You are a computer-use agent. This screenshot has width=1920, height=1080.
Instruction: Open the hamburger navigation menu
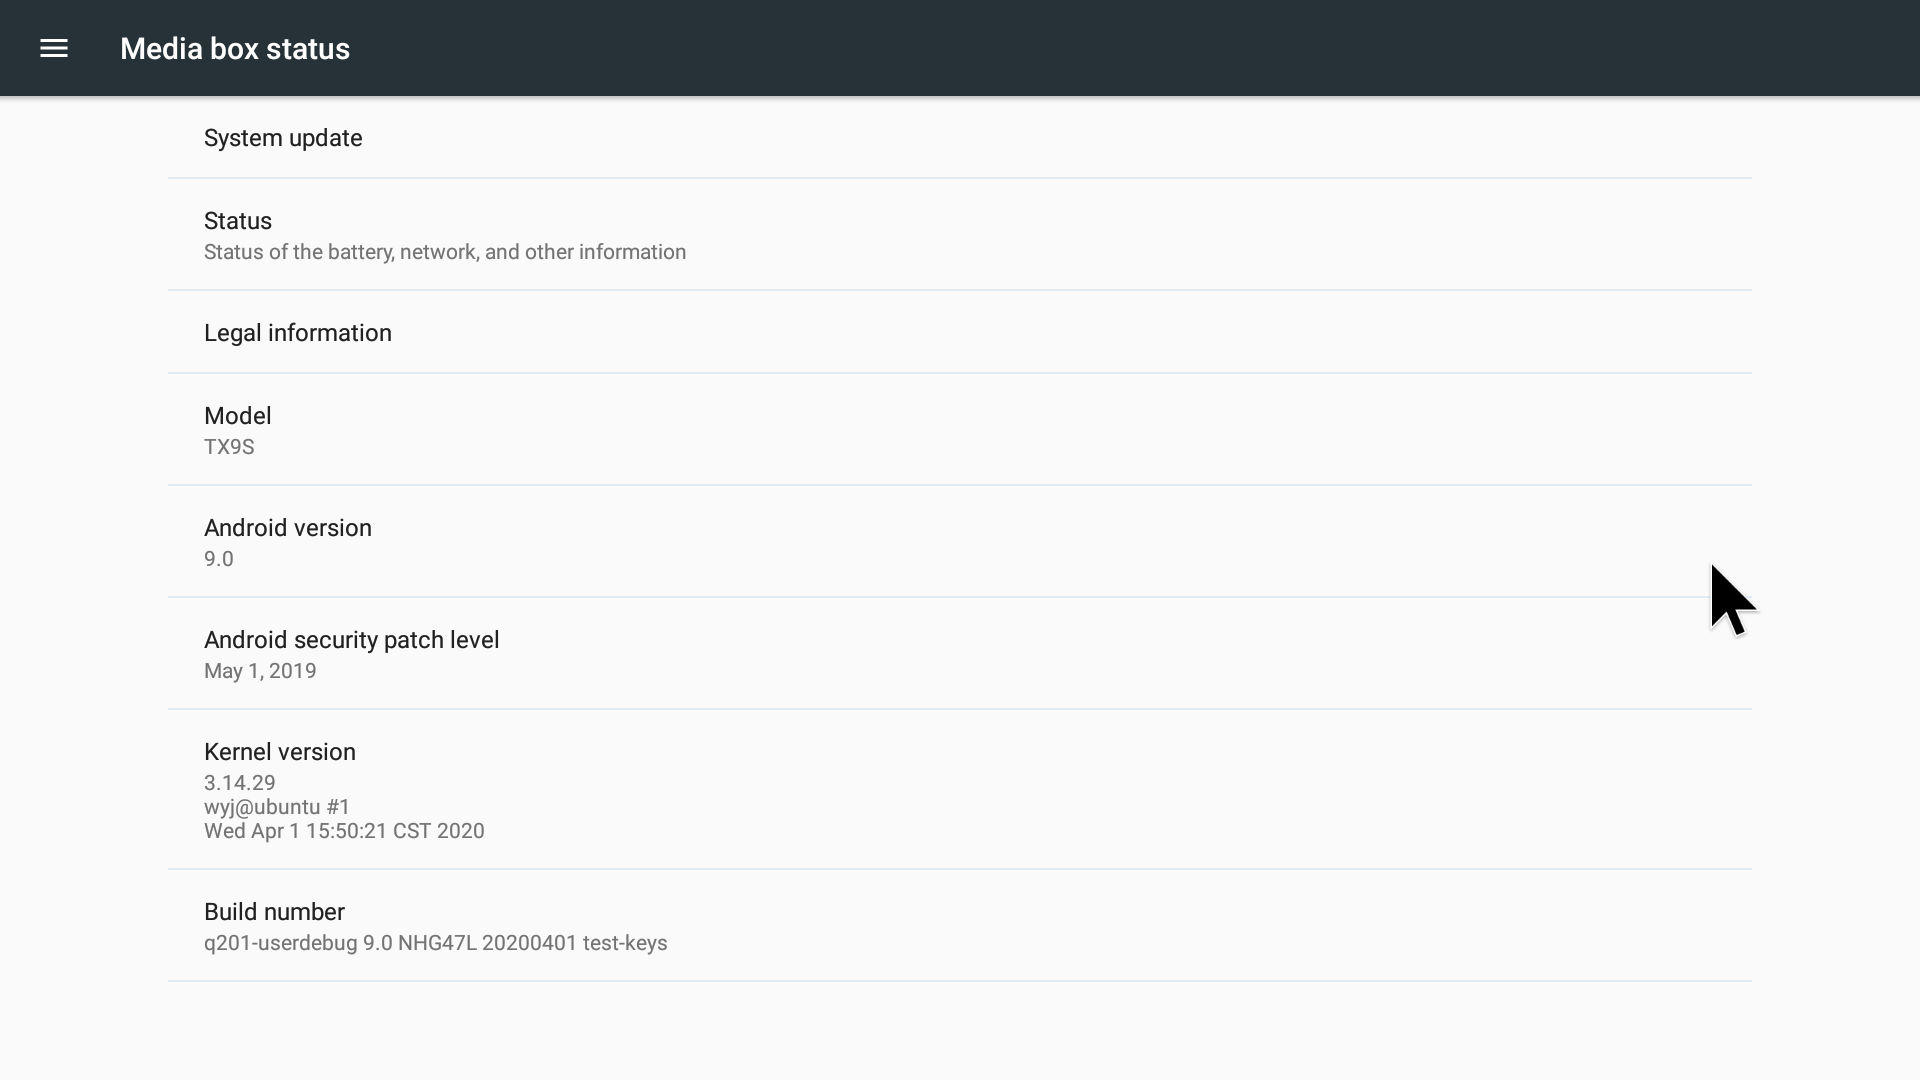point(54,48)
